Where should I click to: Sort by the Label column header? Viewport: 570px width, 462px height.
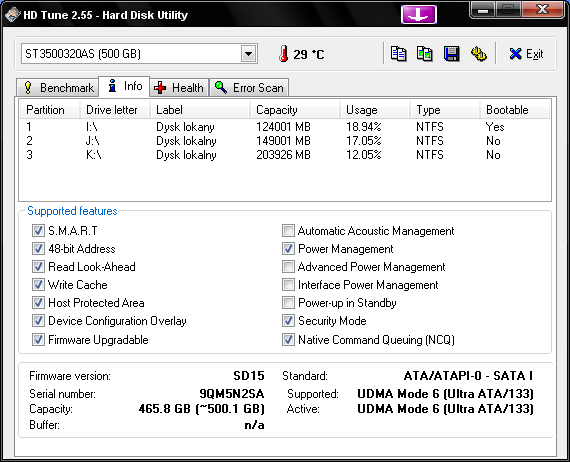[200, 110]
